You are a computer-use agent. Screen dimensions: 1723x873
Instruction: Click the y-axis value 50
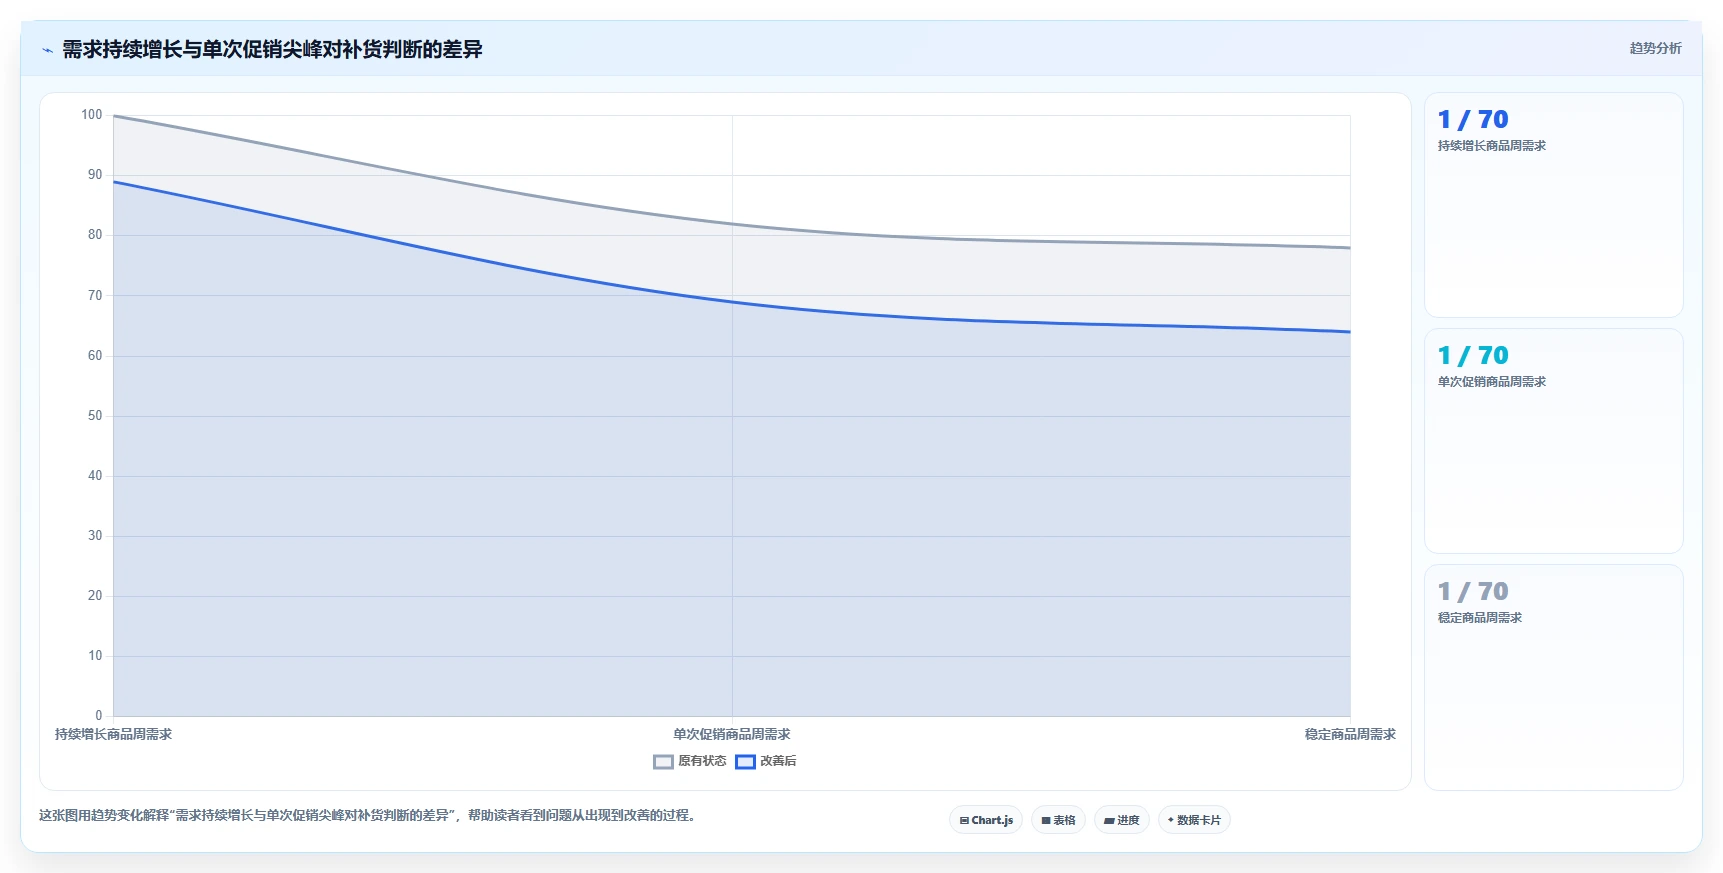(95, 416)
